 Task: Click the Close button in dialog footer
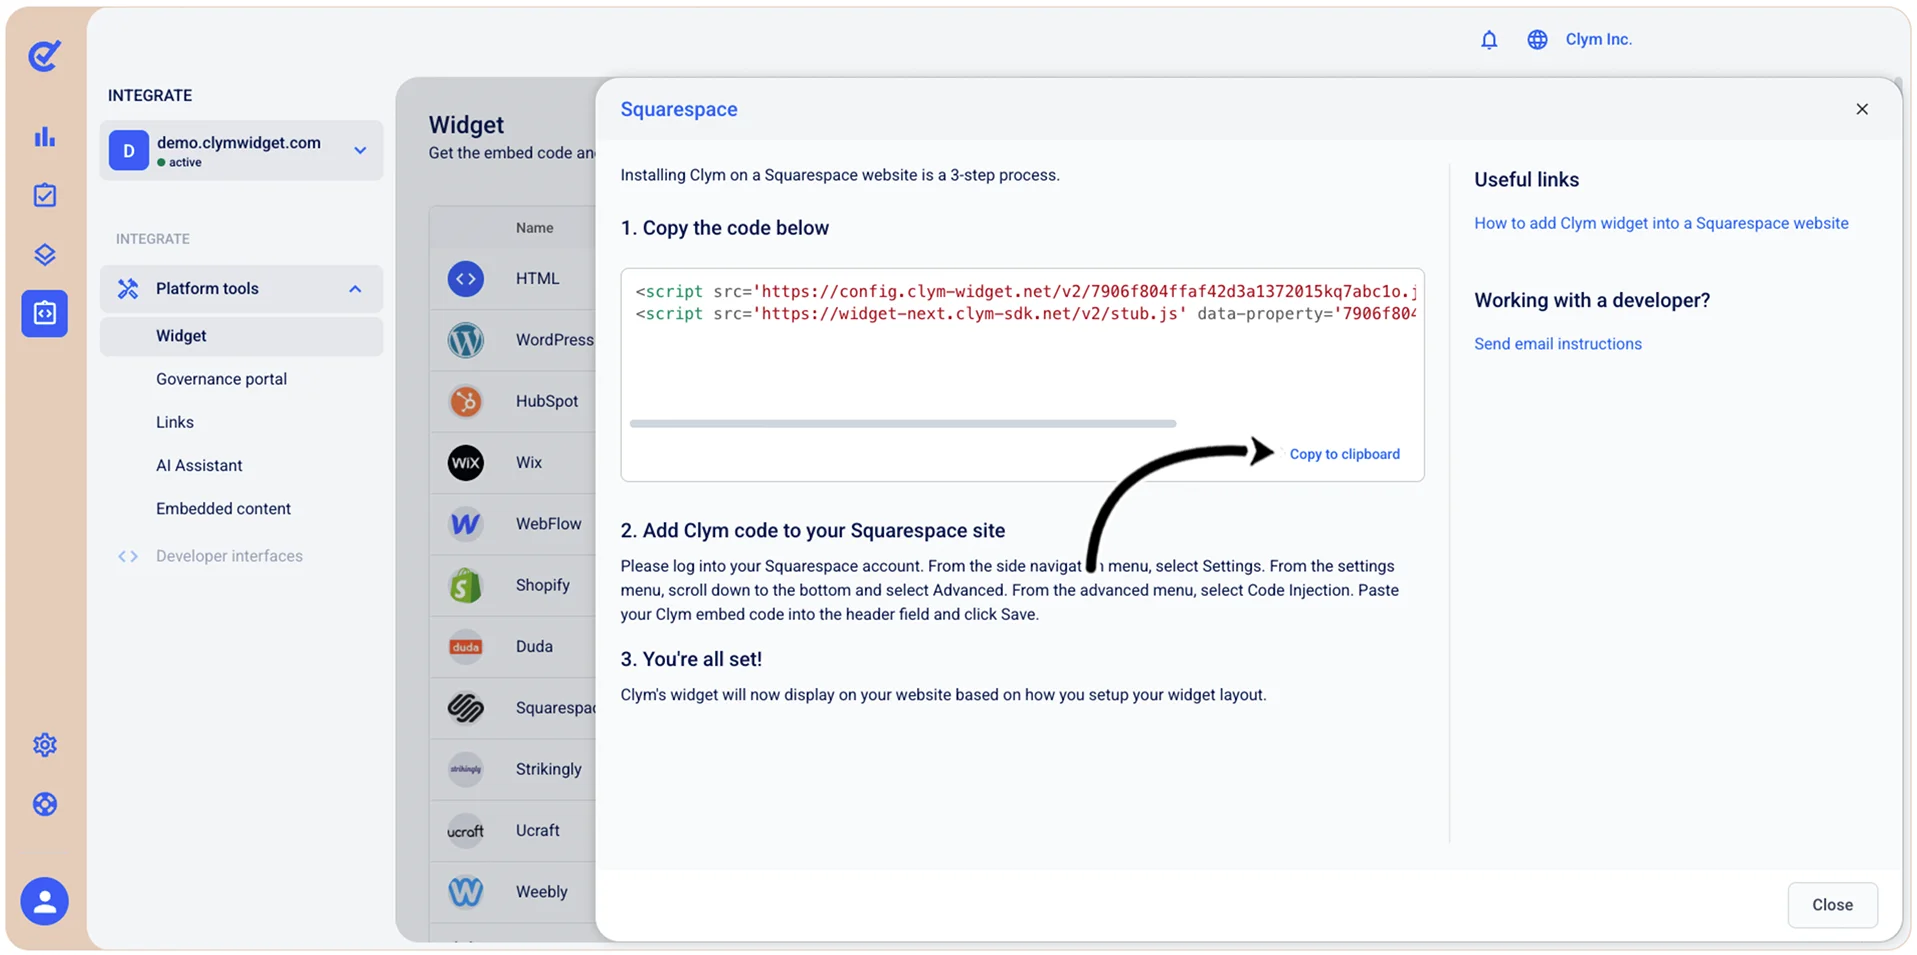coord(1832,905)
